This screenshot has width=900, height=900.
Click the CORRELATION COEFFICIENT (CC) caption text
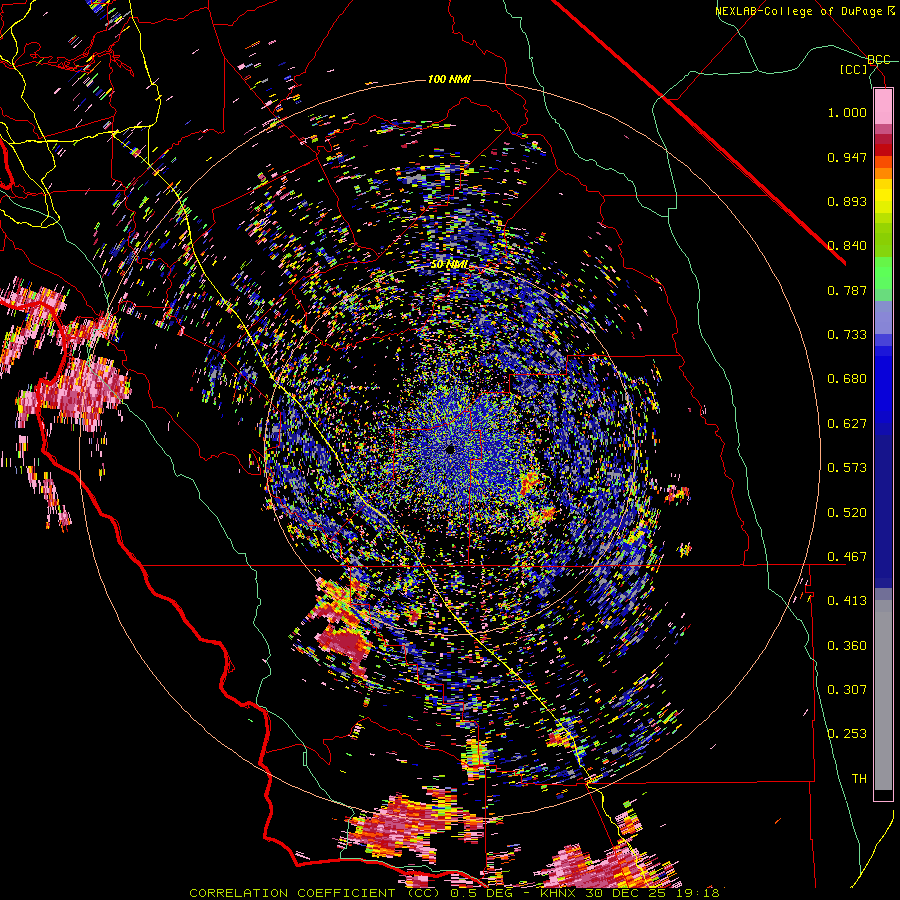point(315,893)
